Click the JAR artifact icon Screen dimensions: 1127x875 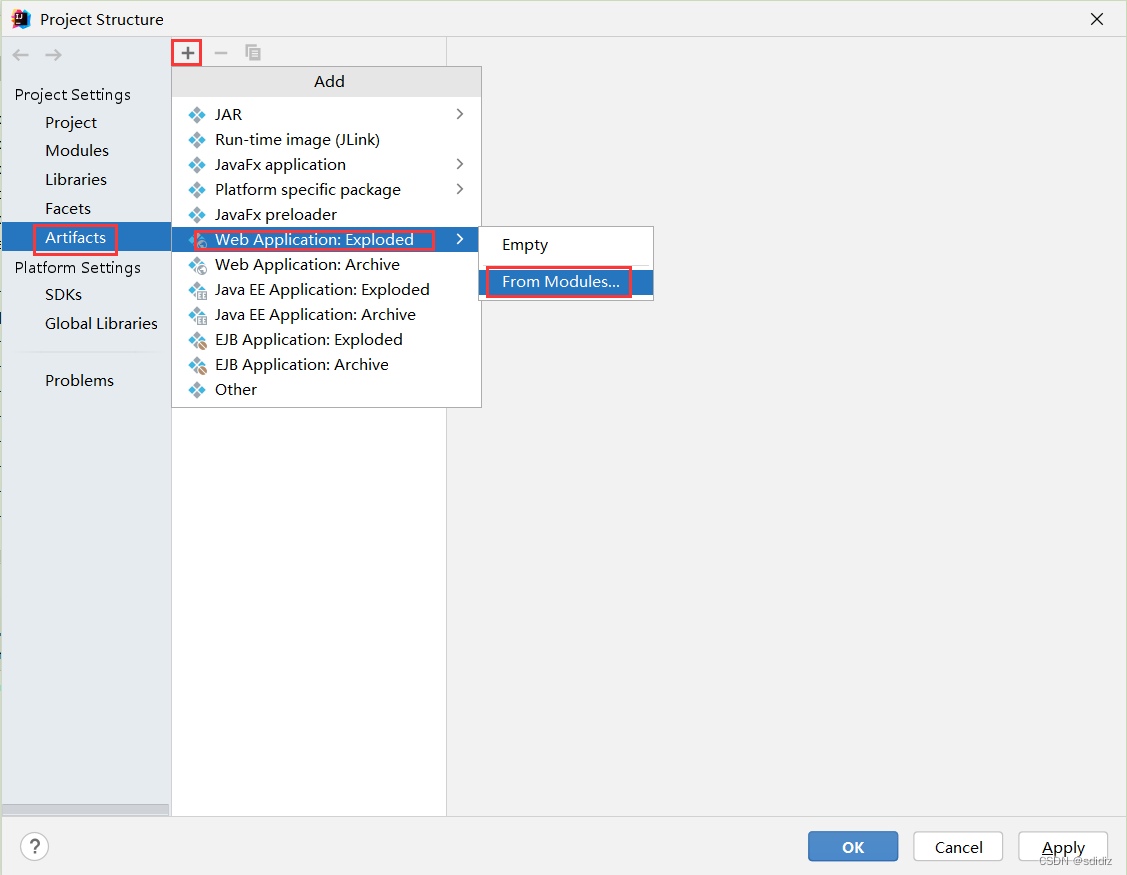[197, 114]
